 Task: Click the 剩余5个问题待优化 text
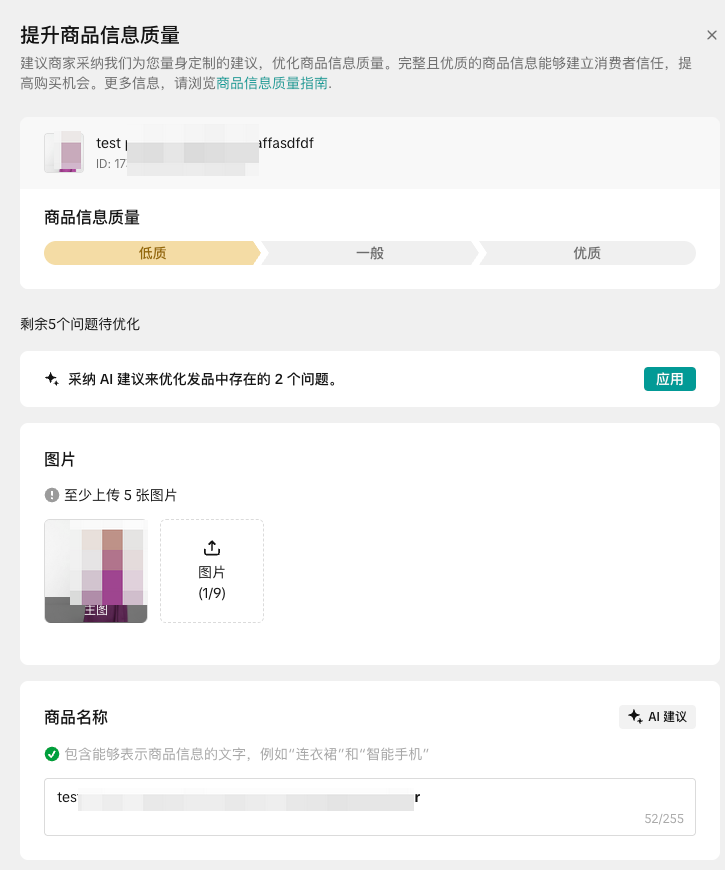pos(80,324)
